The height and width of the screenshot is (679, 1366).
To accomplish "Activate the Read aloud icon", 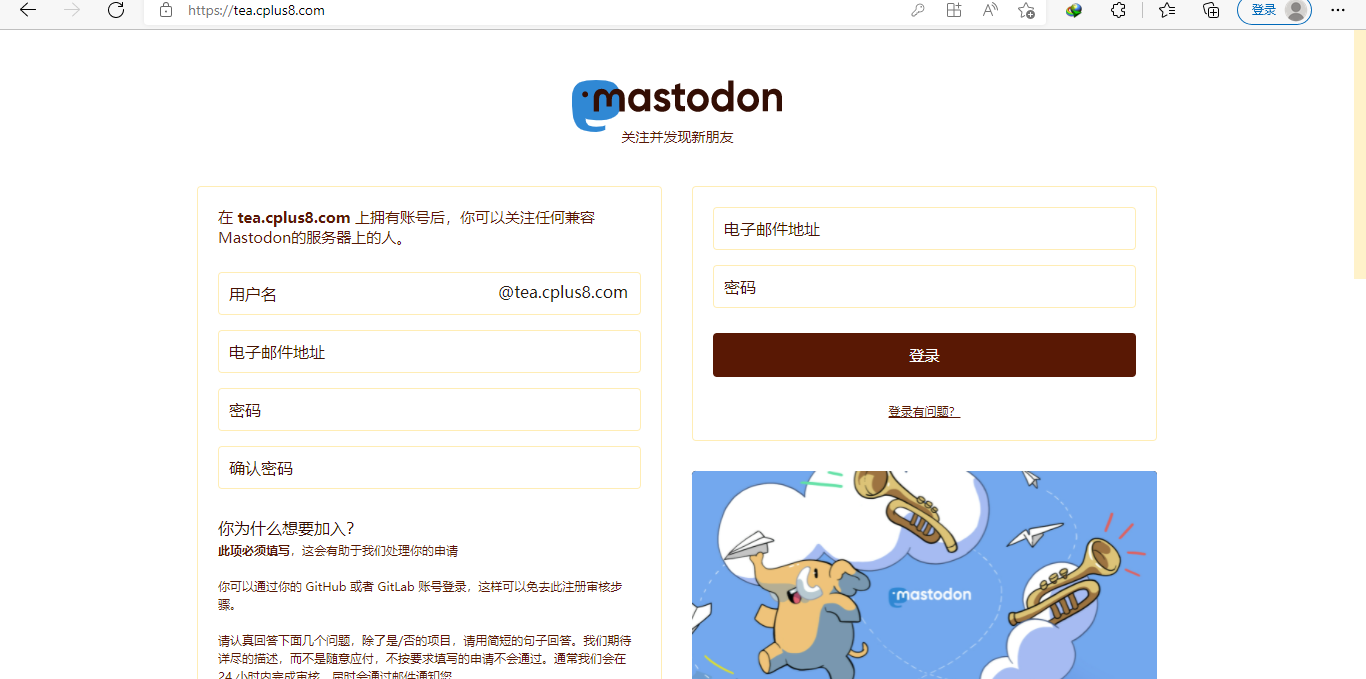I will point(990,10).
